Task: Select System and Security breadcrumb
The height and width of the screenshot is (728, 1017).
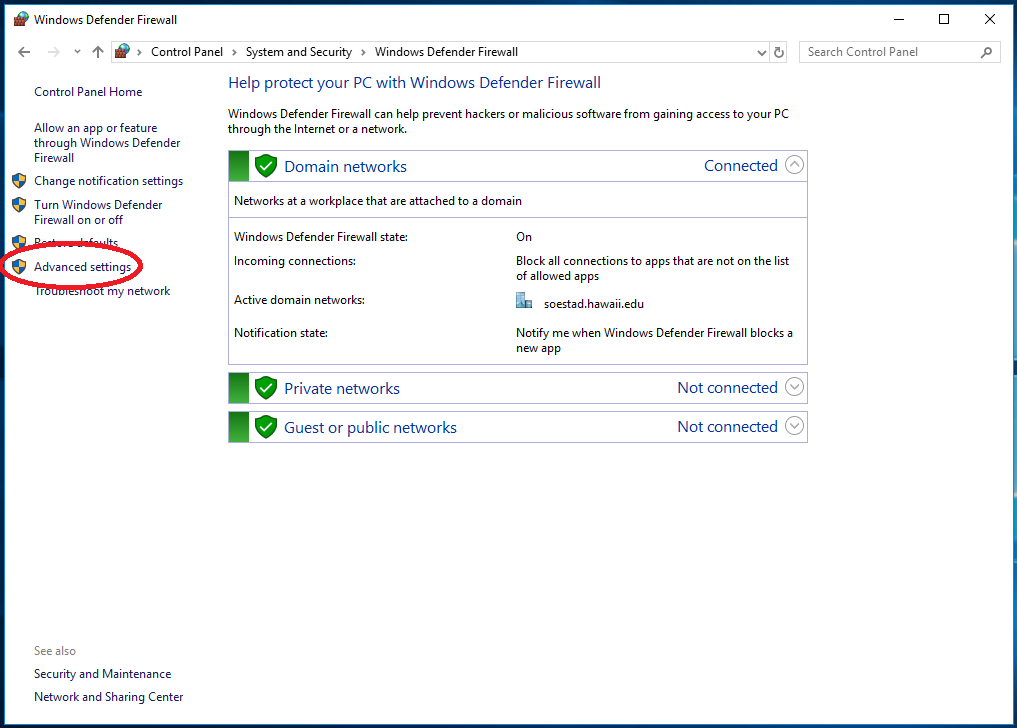Action: pos(298,52)
